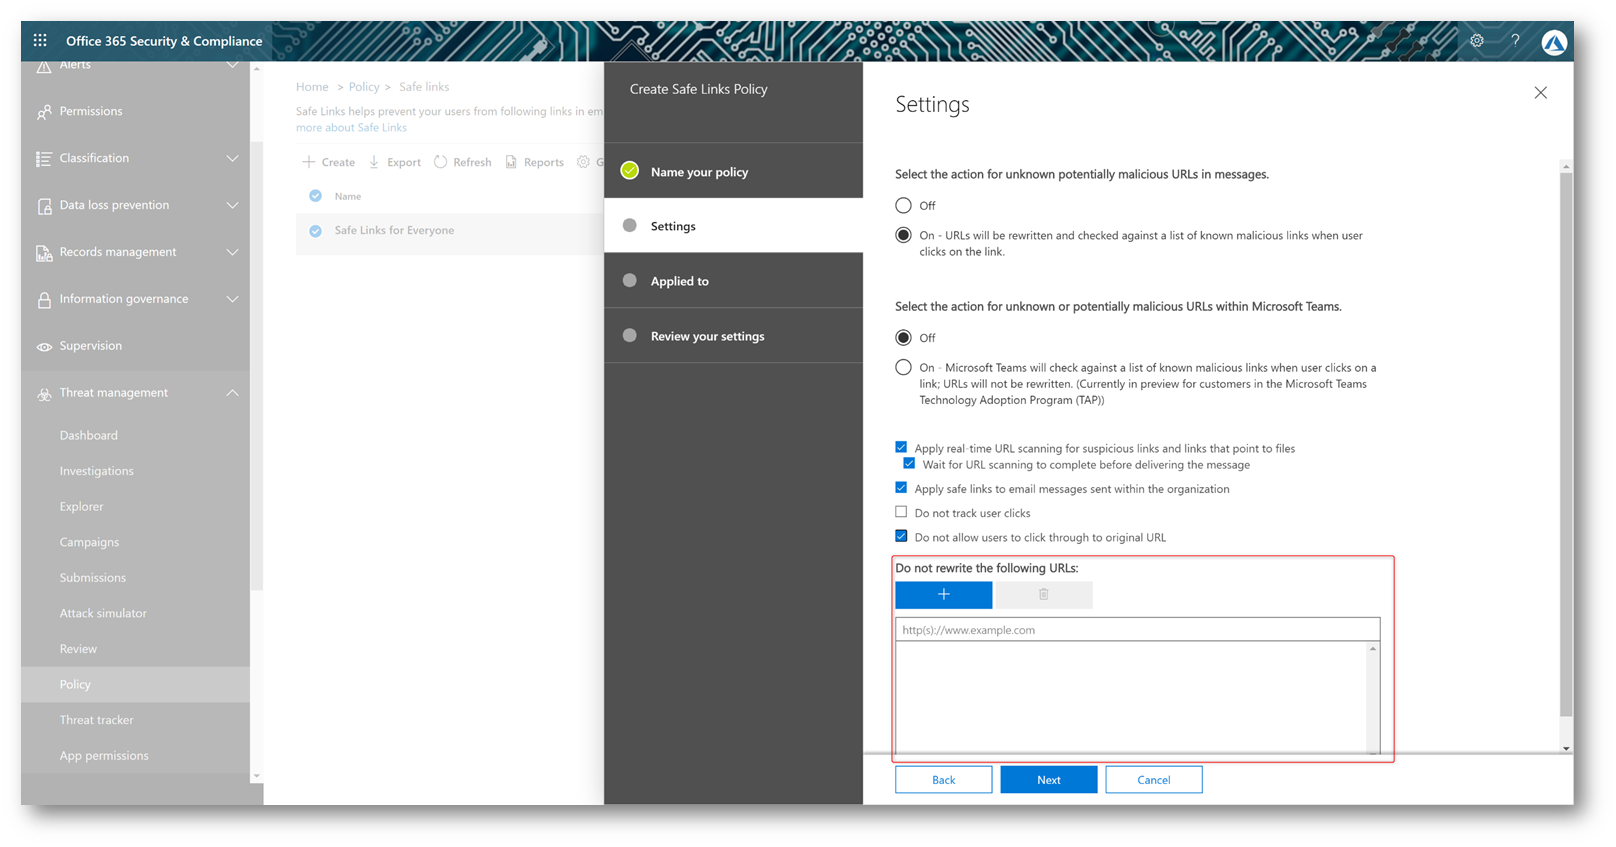
Task: Click the trash delete URL button
Action: [1044, 595]
